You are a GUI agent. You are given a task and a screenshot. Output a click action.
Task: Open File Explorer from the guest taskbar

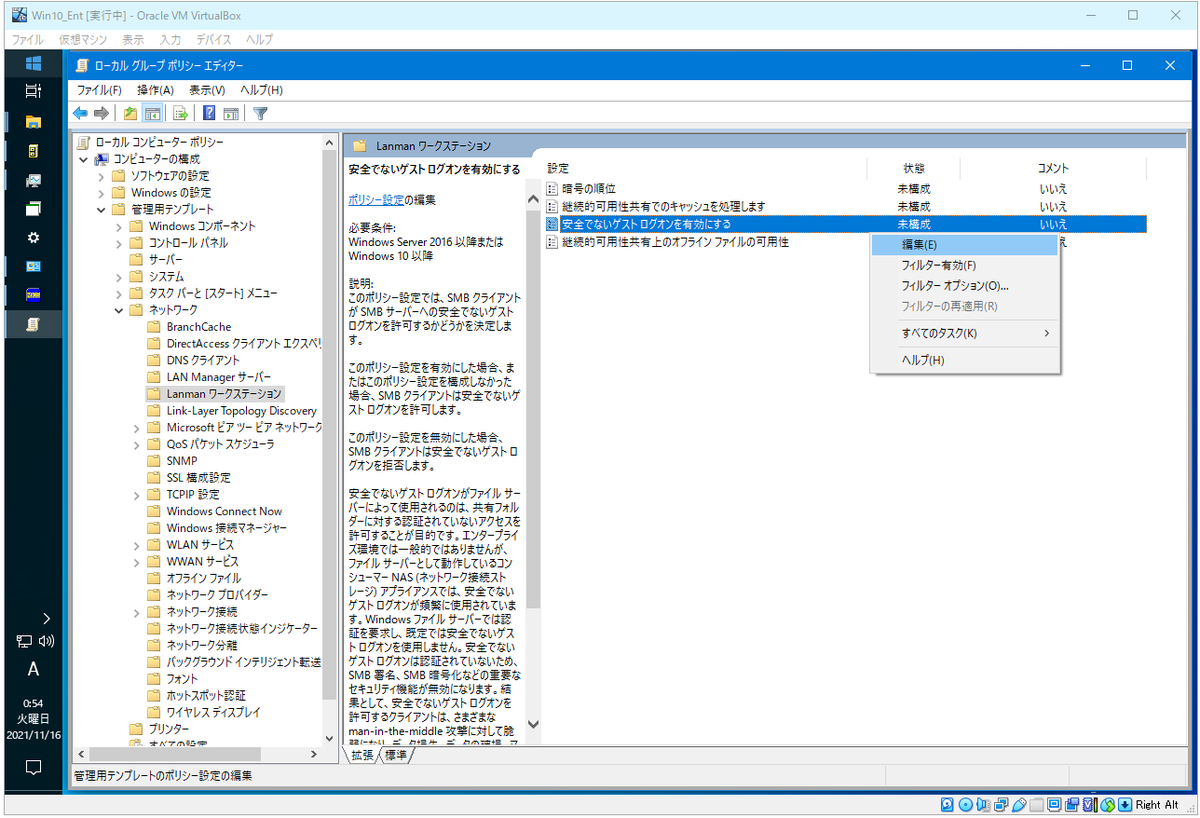click(33, 121)
